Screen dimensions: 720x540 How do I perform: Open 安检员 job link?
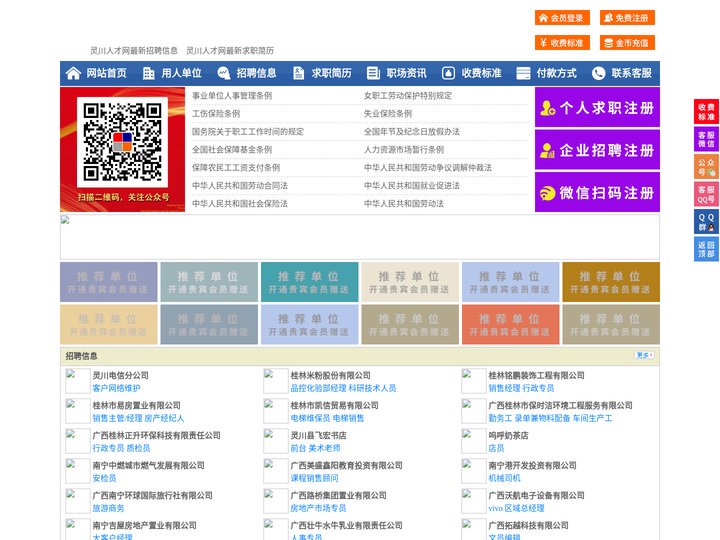click(x=104, y=478)
